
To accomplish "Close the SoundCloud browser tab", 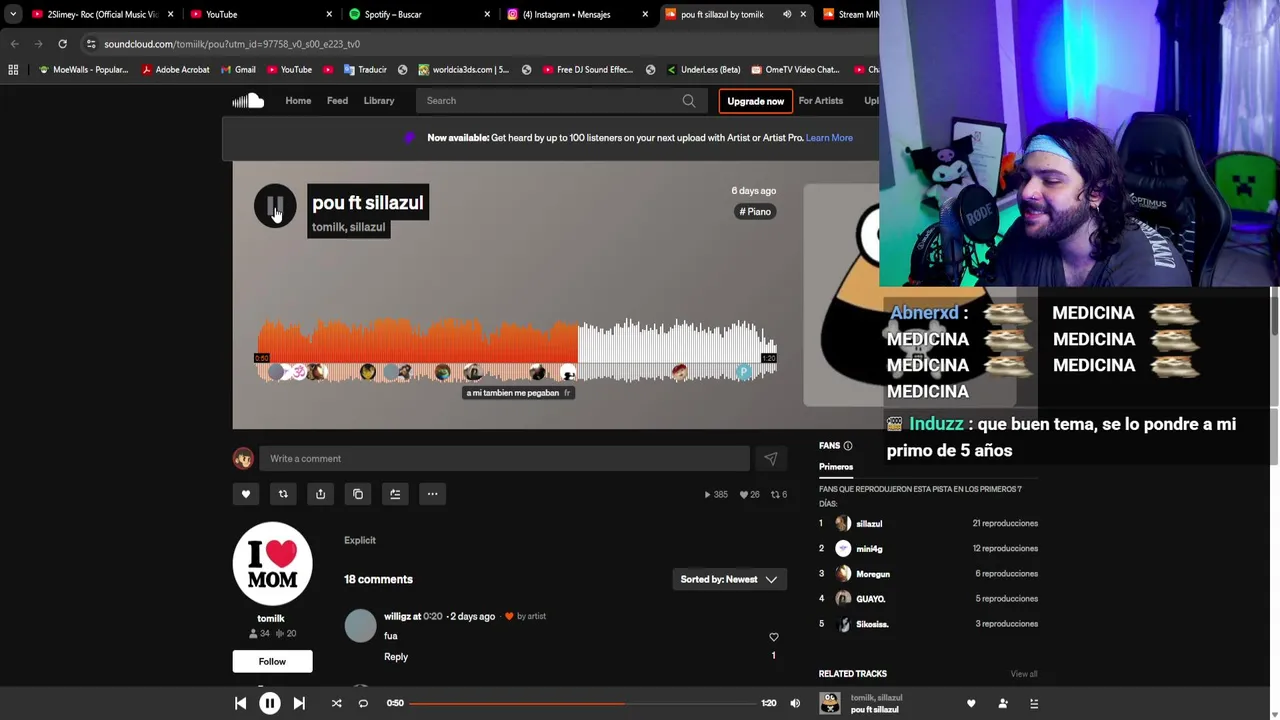I will click(x=803, y=14).
